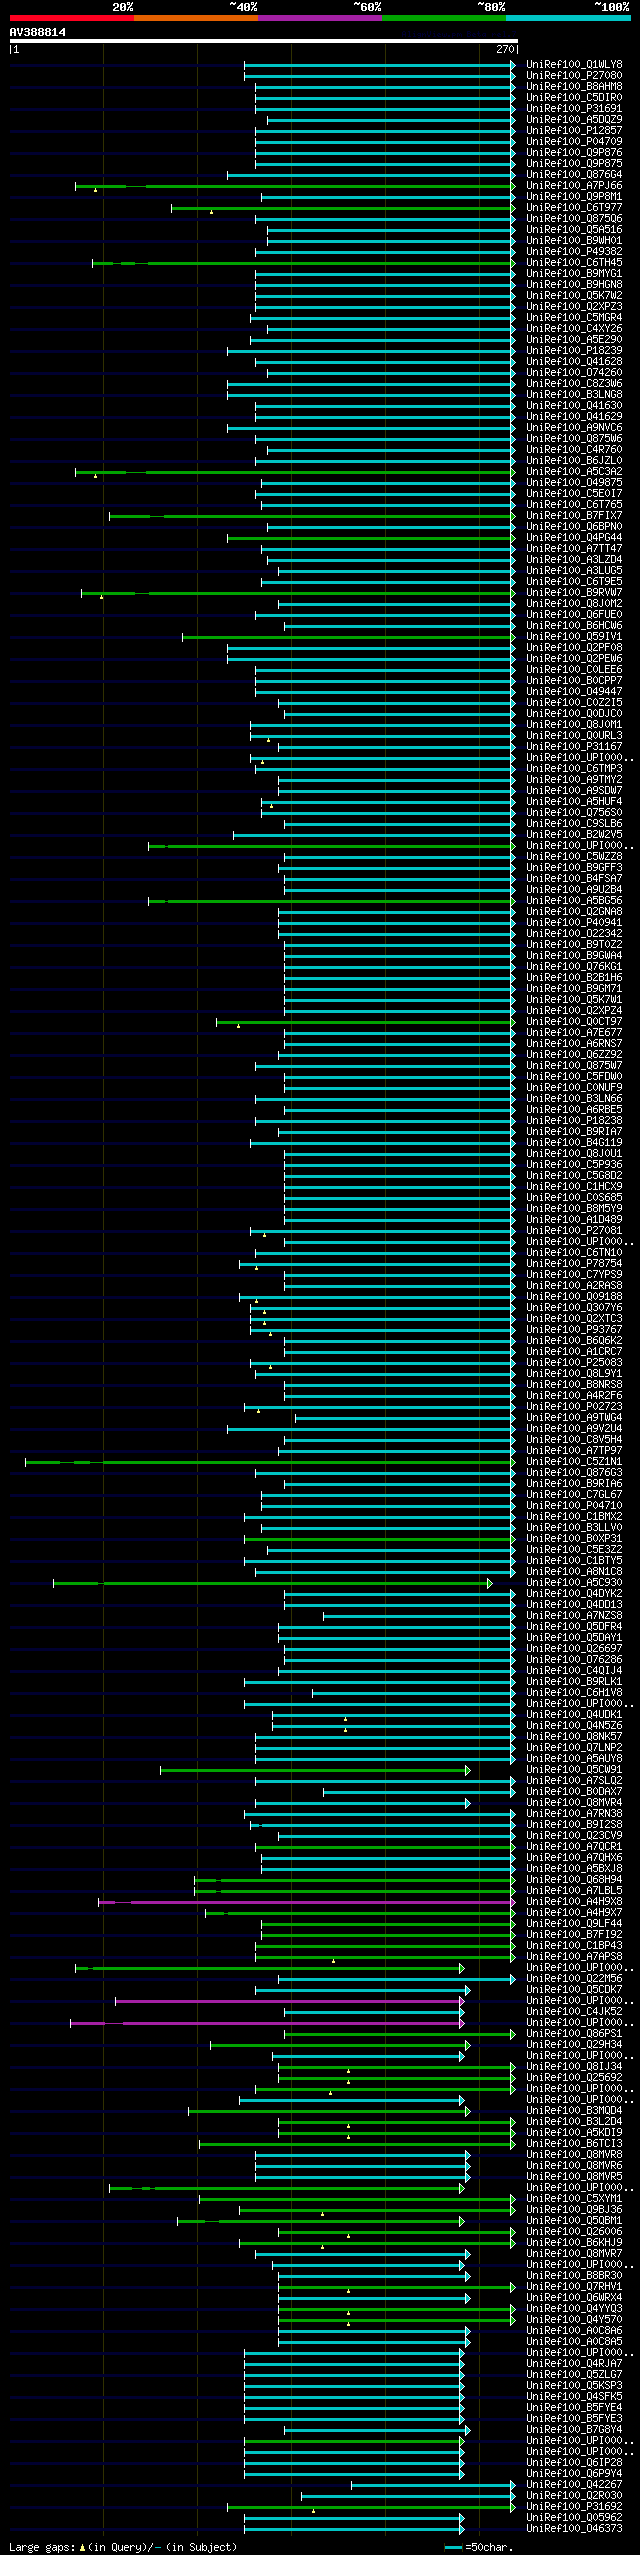
Task: Select the UniRef100_B3LN66 label
Action: click(x=574, y=1098)
